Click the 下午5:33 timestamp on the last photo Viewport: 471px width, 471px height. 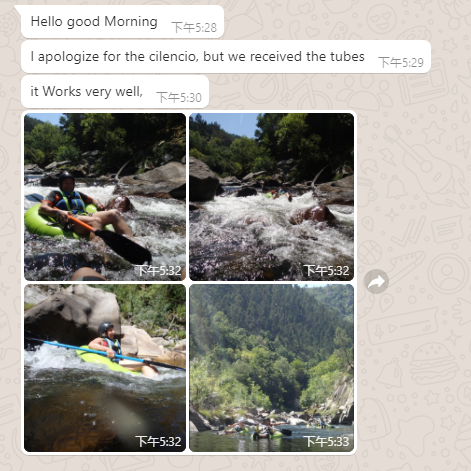[327, 441]
